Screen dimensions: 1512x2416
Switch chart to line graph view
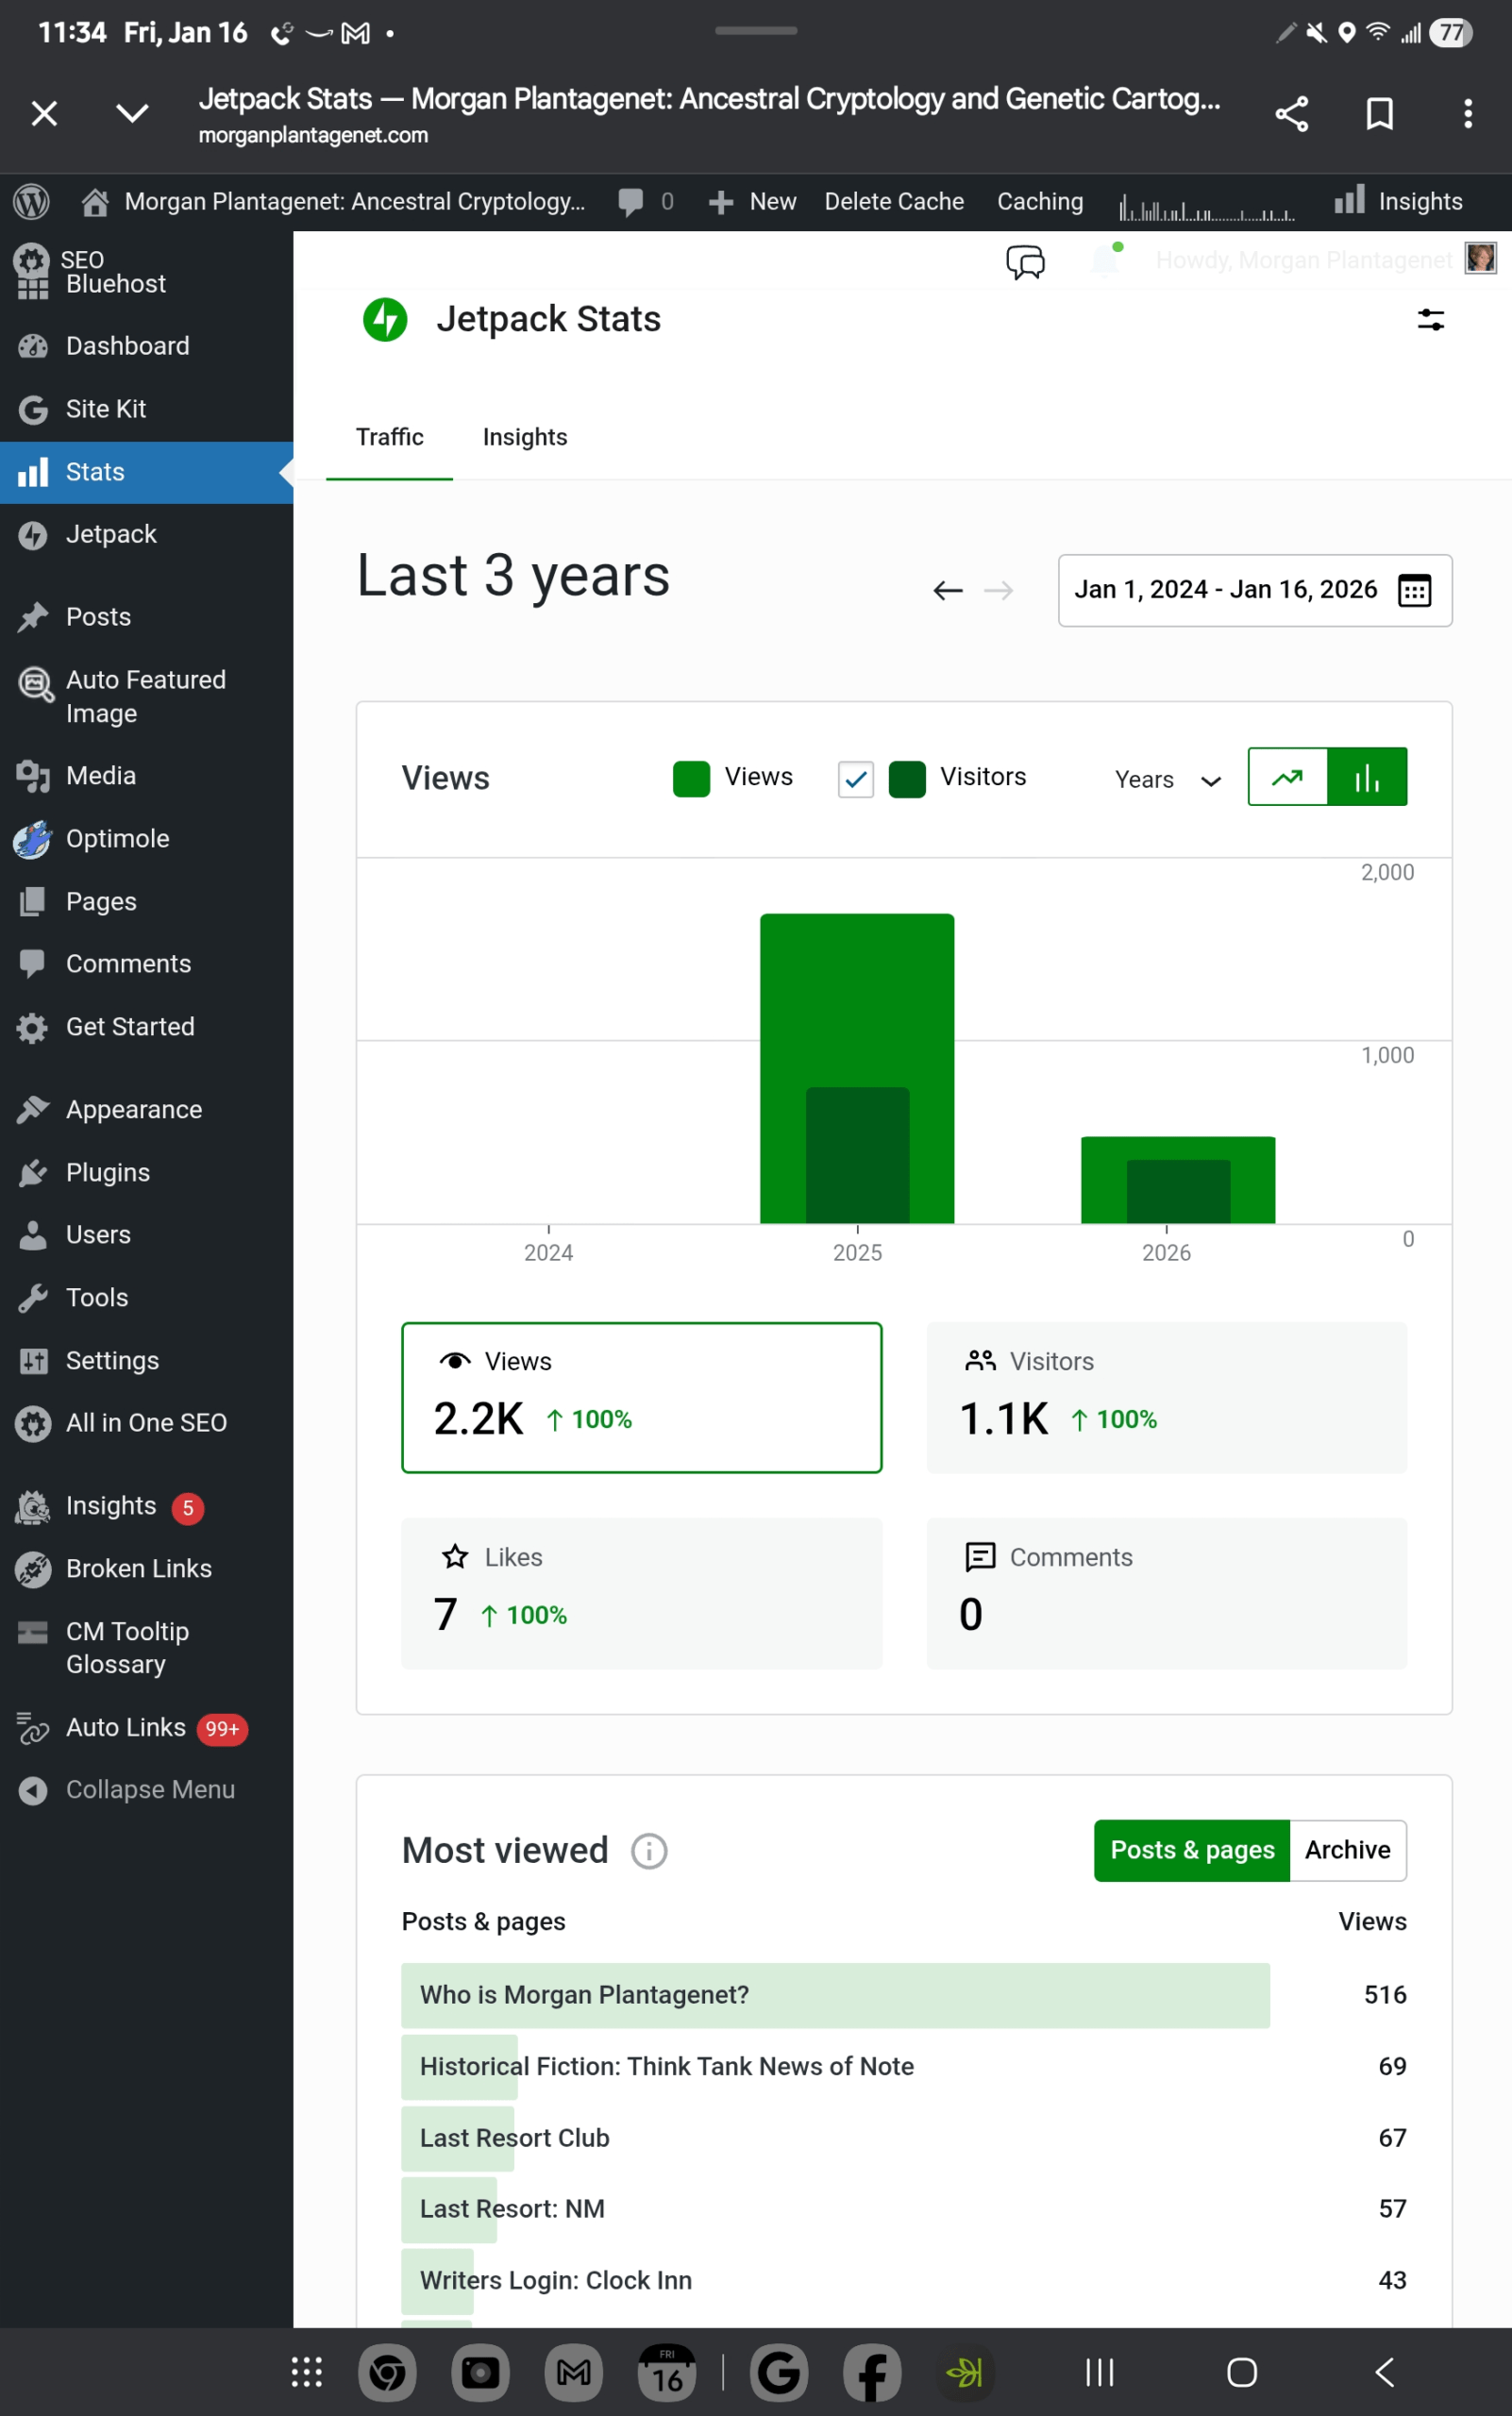(1287, 777)
